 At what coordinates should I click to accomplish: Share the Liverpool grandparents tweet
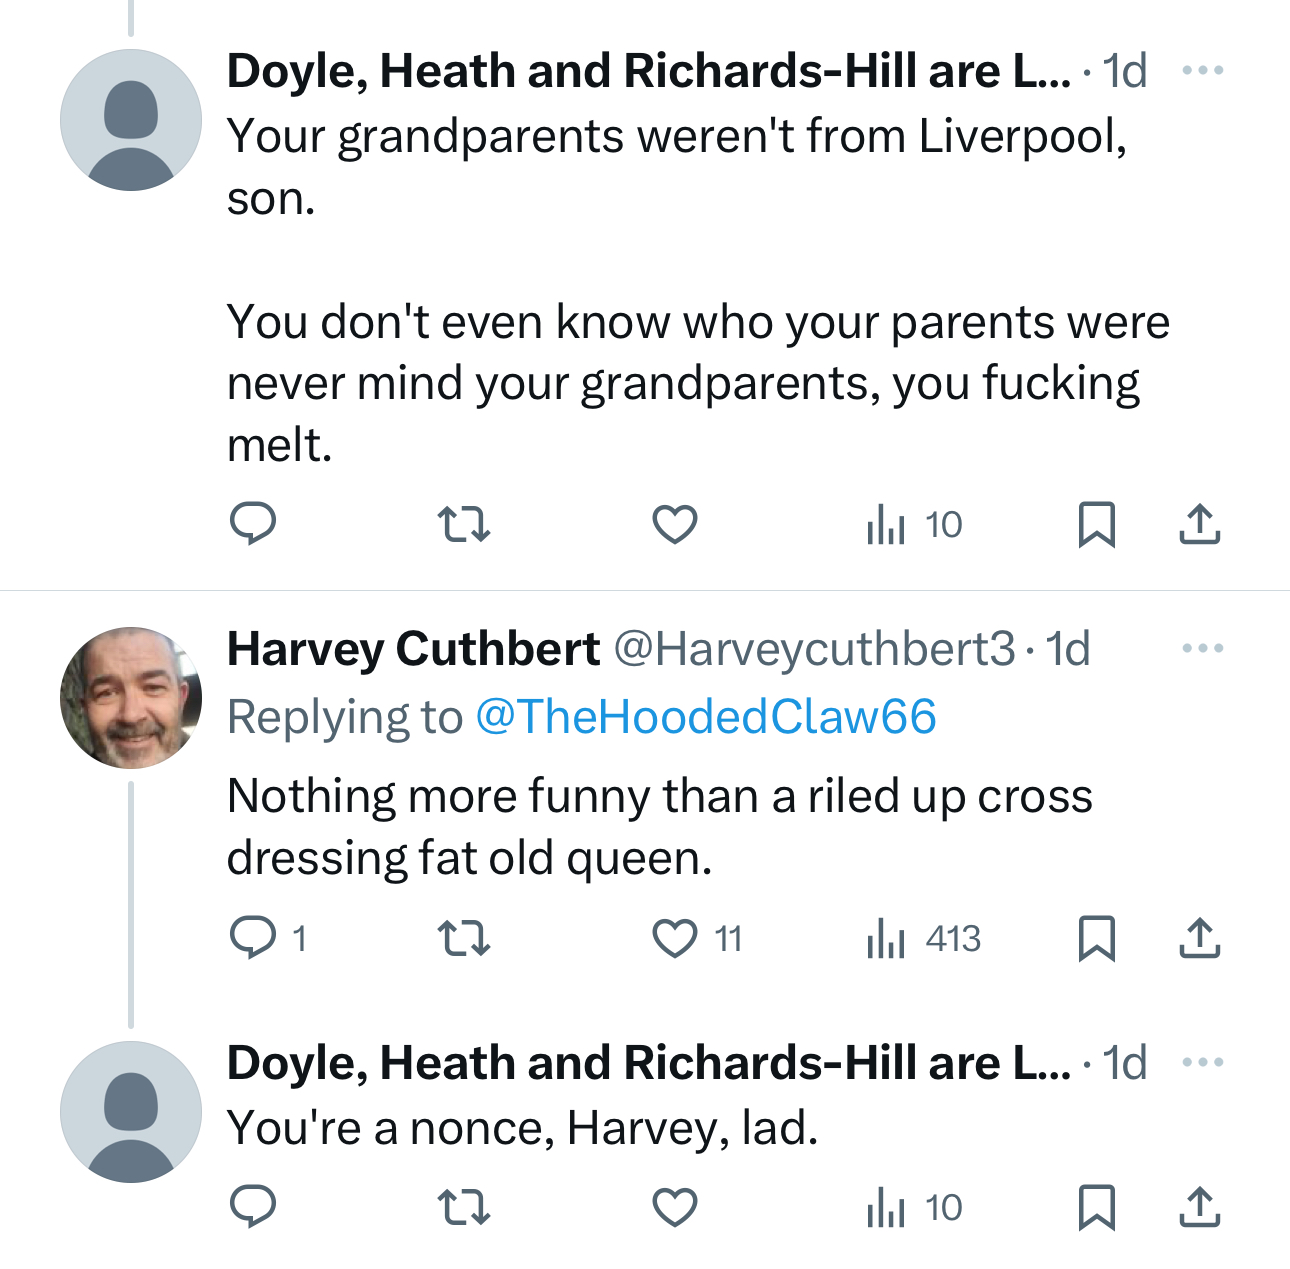[1199, 524]
